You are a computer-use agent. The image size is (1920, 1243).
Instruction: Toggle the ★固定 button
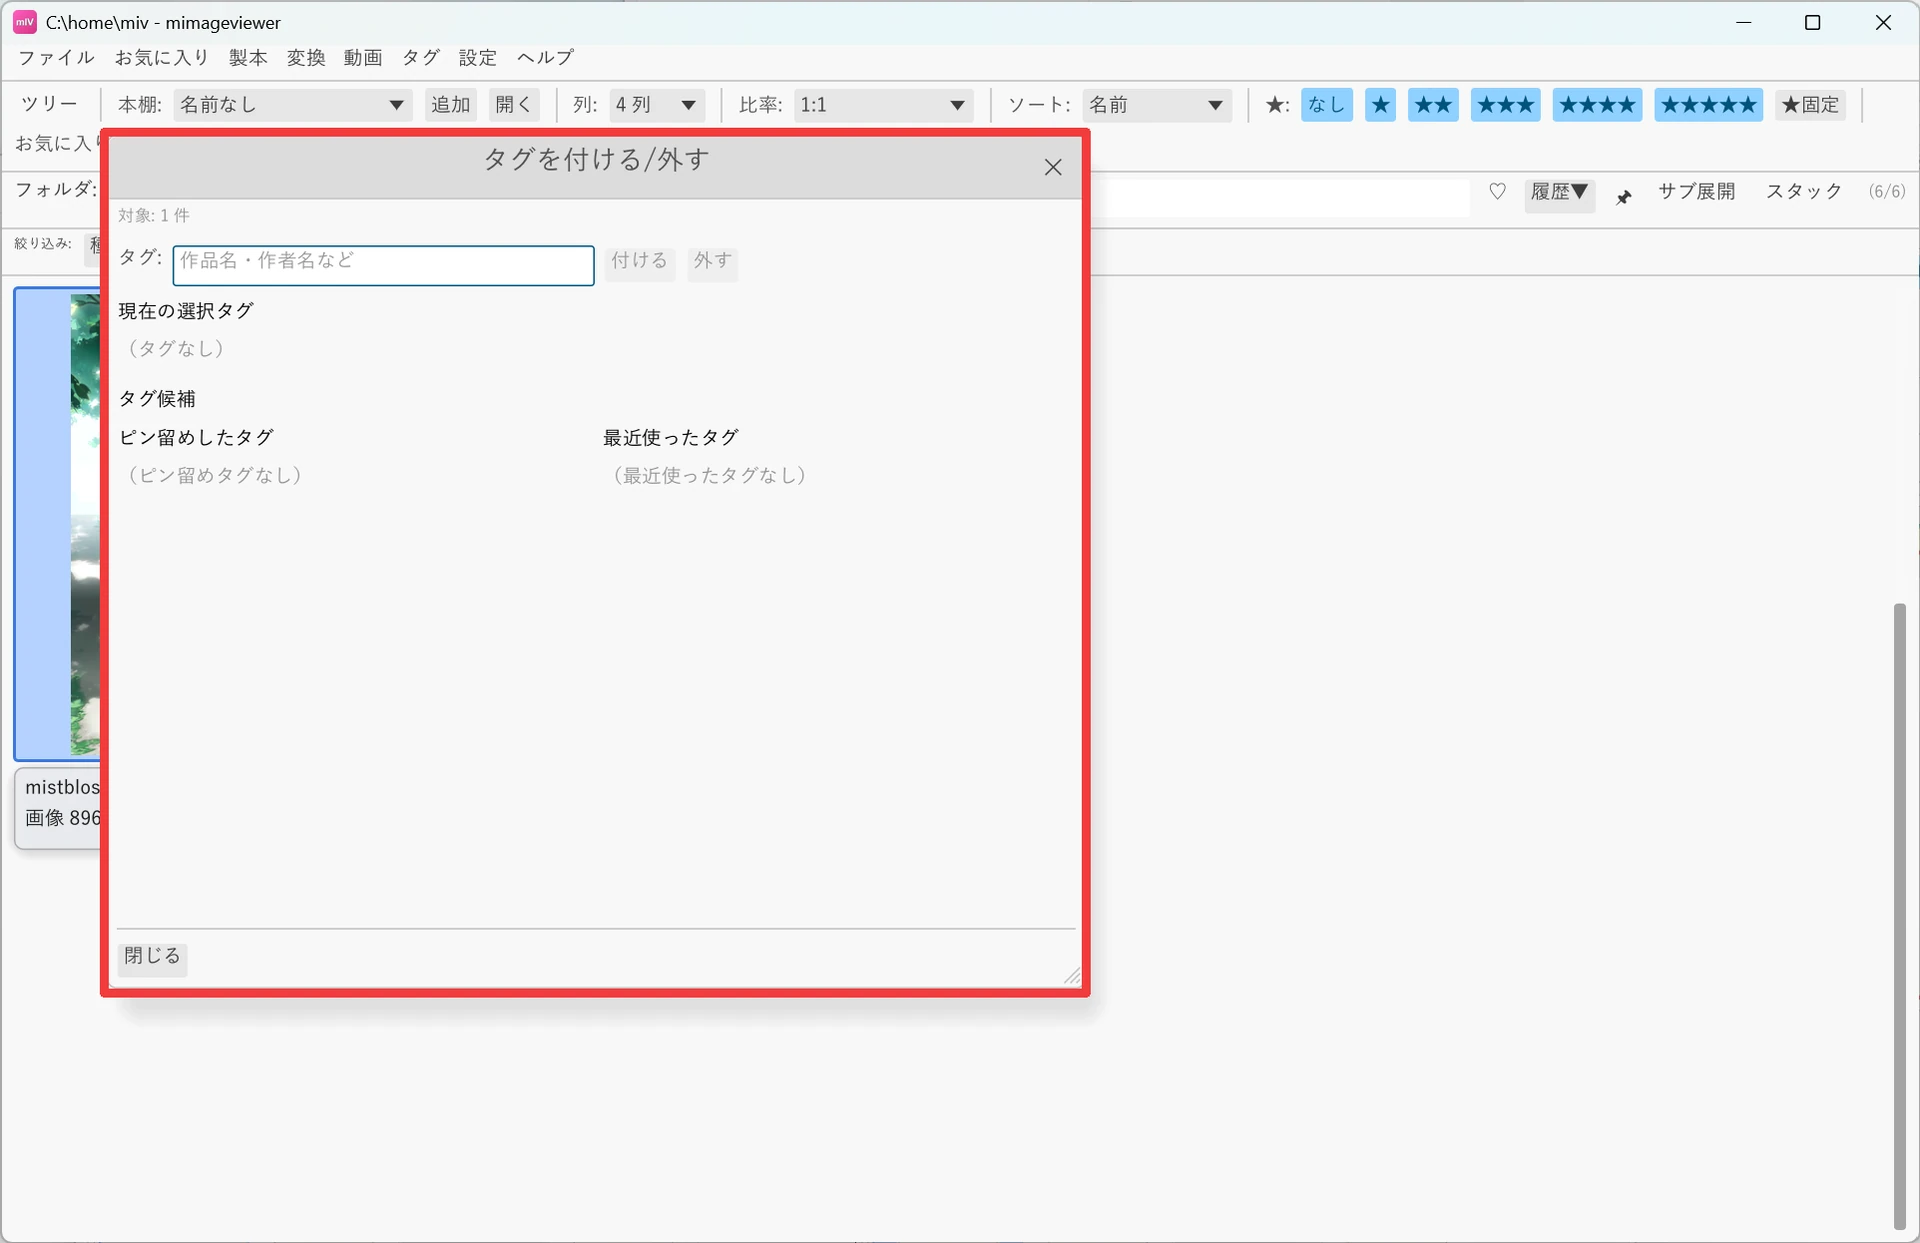click(x=1810, y=105)
